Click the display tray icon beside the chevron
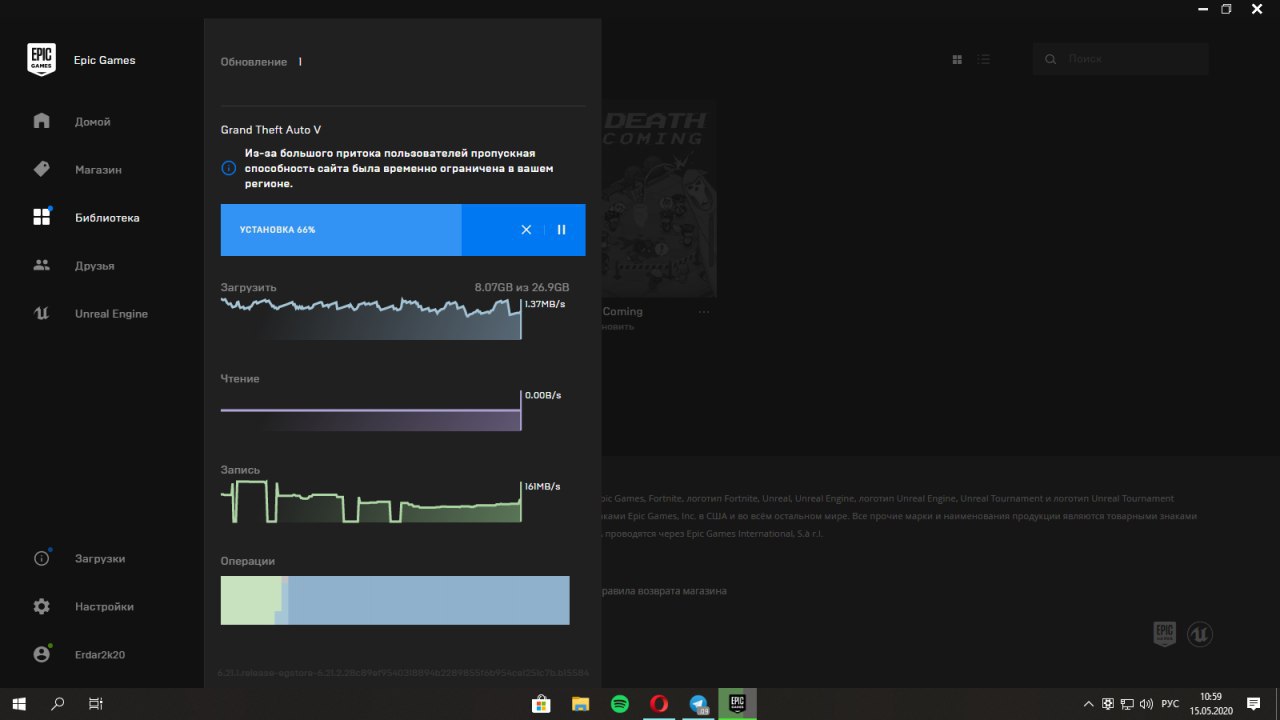This screenshot has width=1280, height=720. [1108, 704]
